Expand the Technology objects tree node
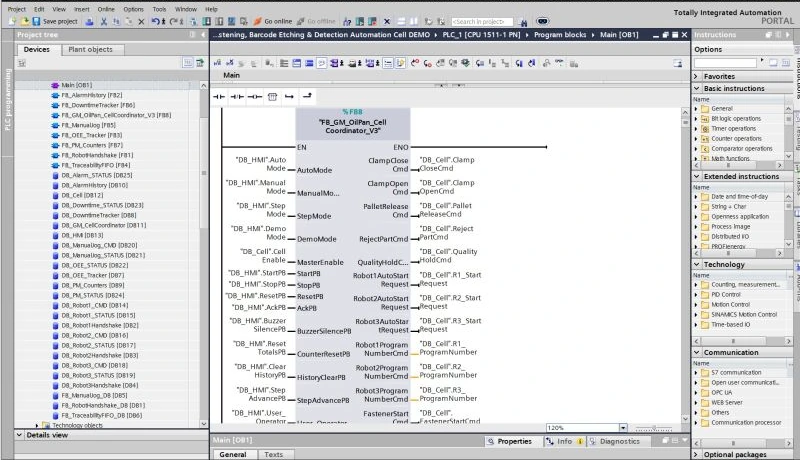 [37, 425]
